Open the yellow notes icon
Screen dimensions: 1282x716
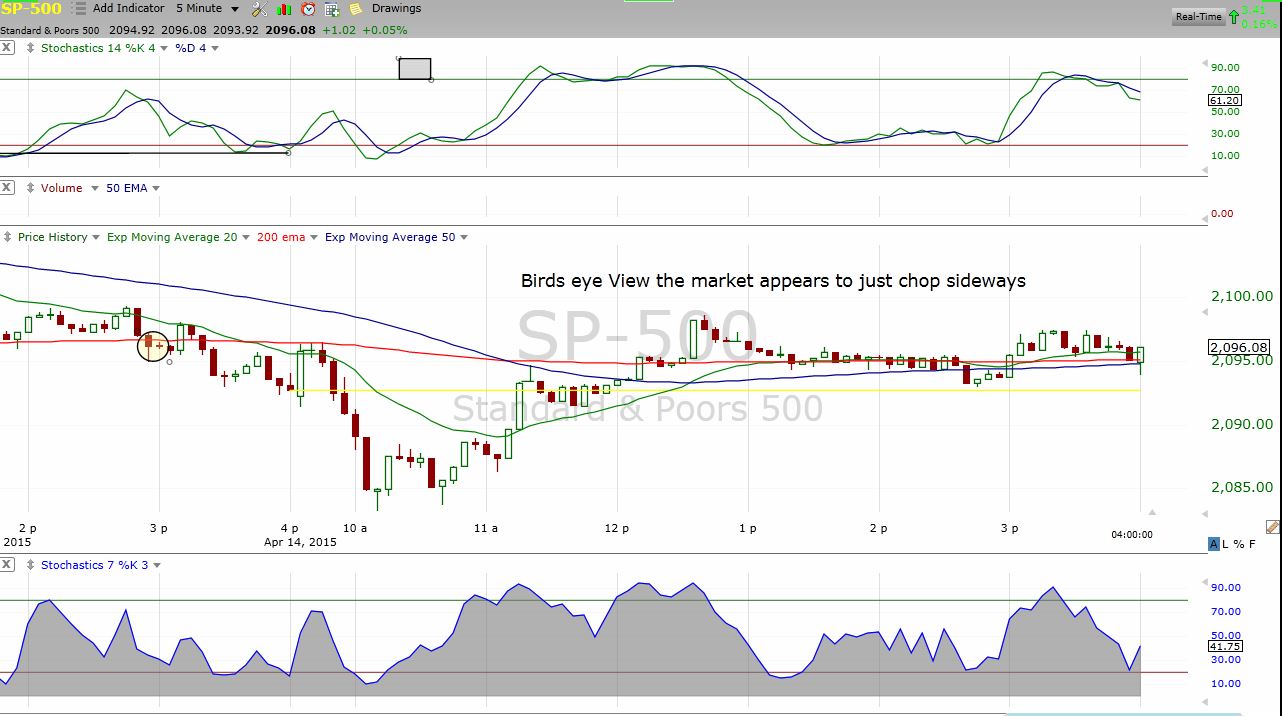click(355, 9)
